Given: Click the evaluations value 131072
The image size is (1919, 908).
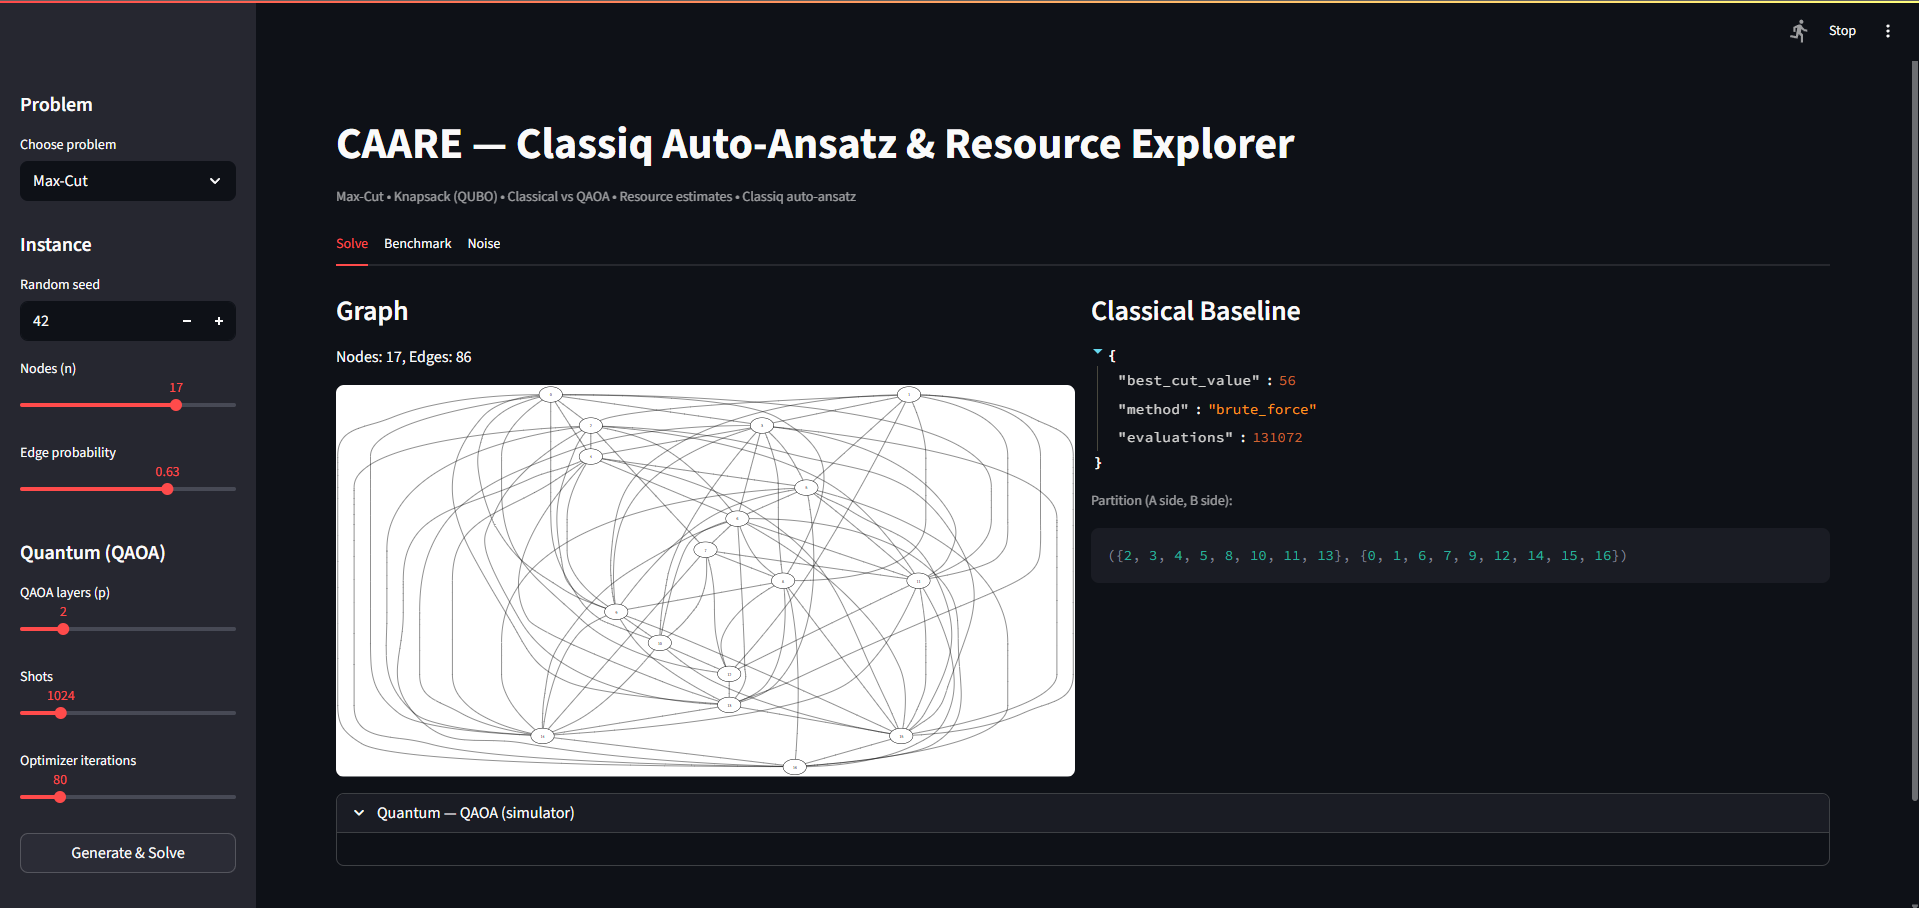Looking at the screenshot, I should coord(1277,438).
